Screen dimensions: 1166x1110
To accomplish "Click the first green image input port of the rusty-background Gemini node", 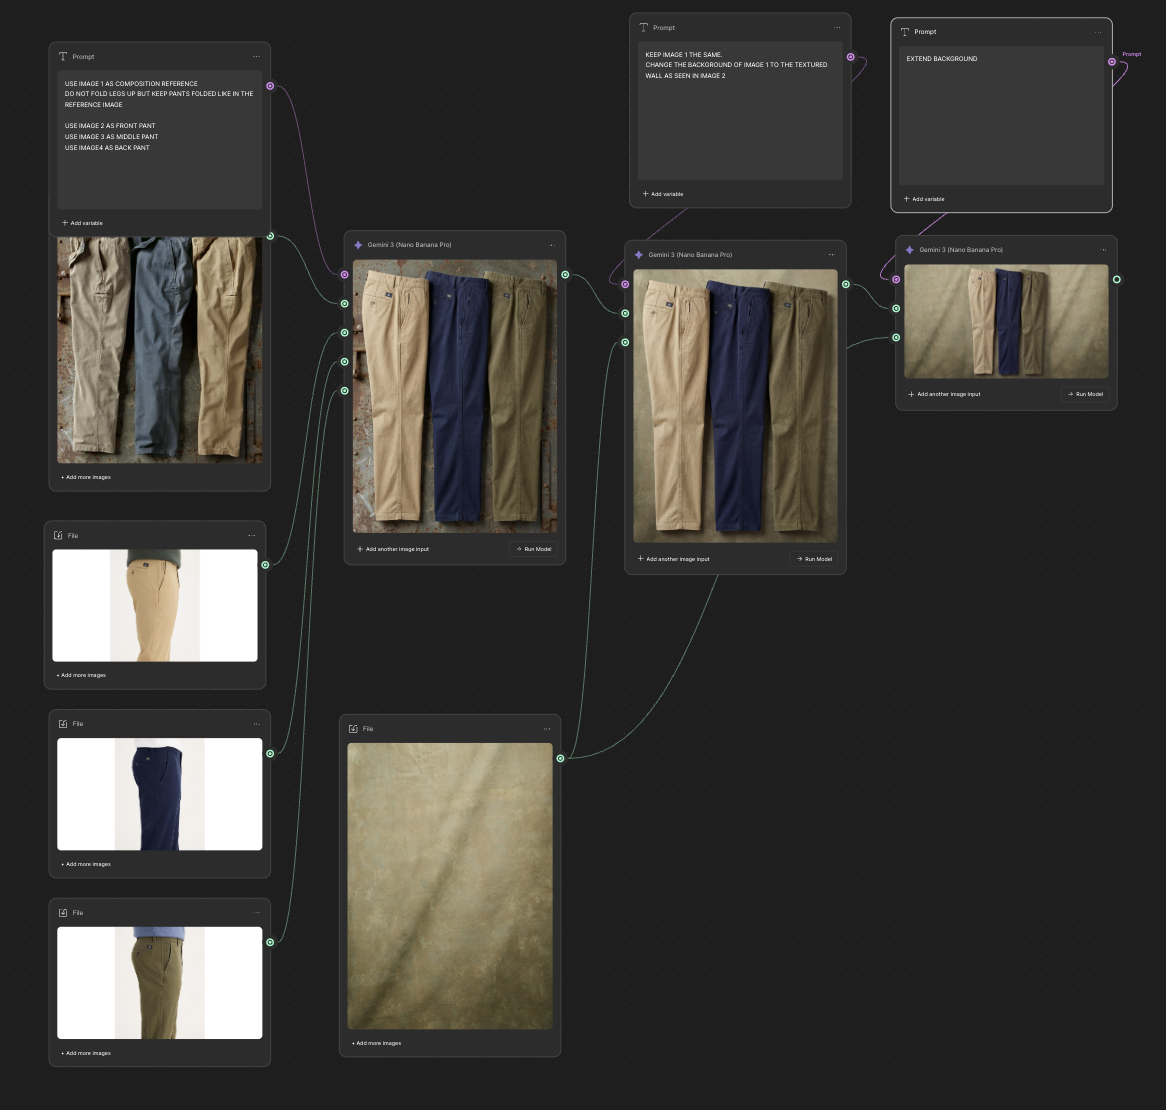I will (344, 303).
